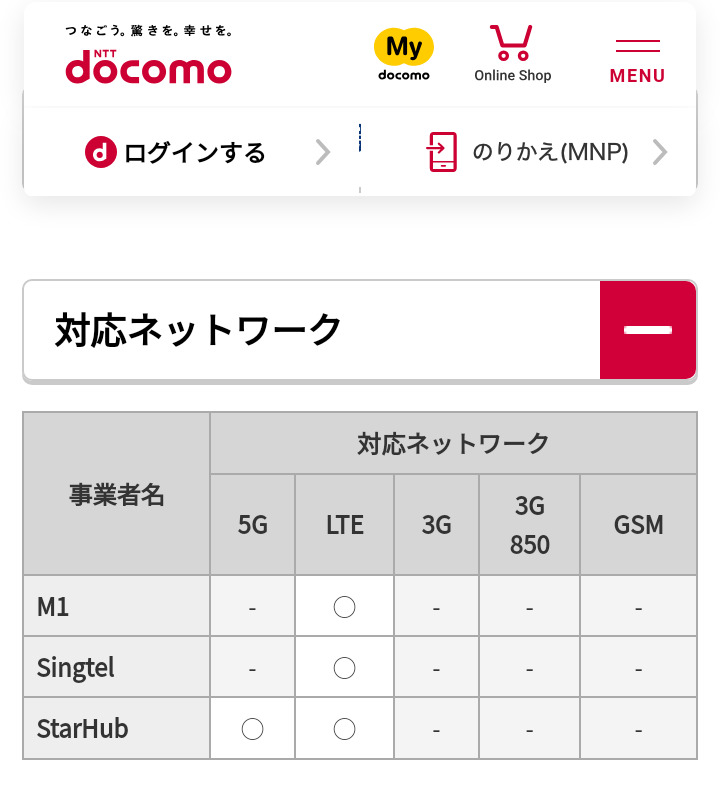Select the Singtel row label
Viewport: 720px width, 792px height.
click(76, 668)
